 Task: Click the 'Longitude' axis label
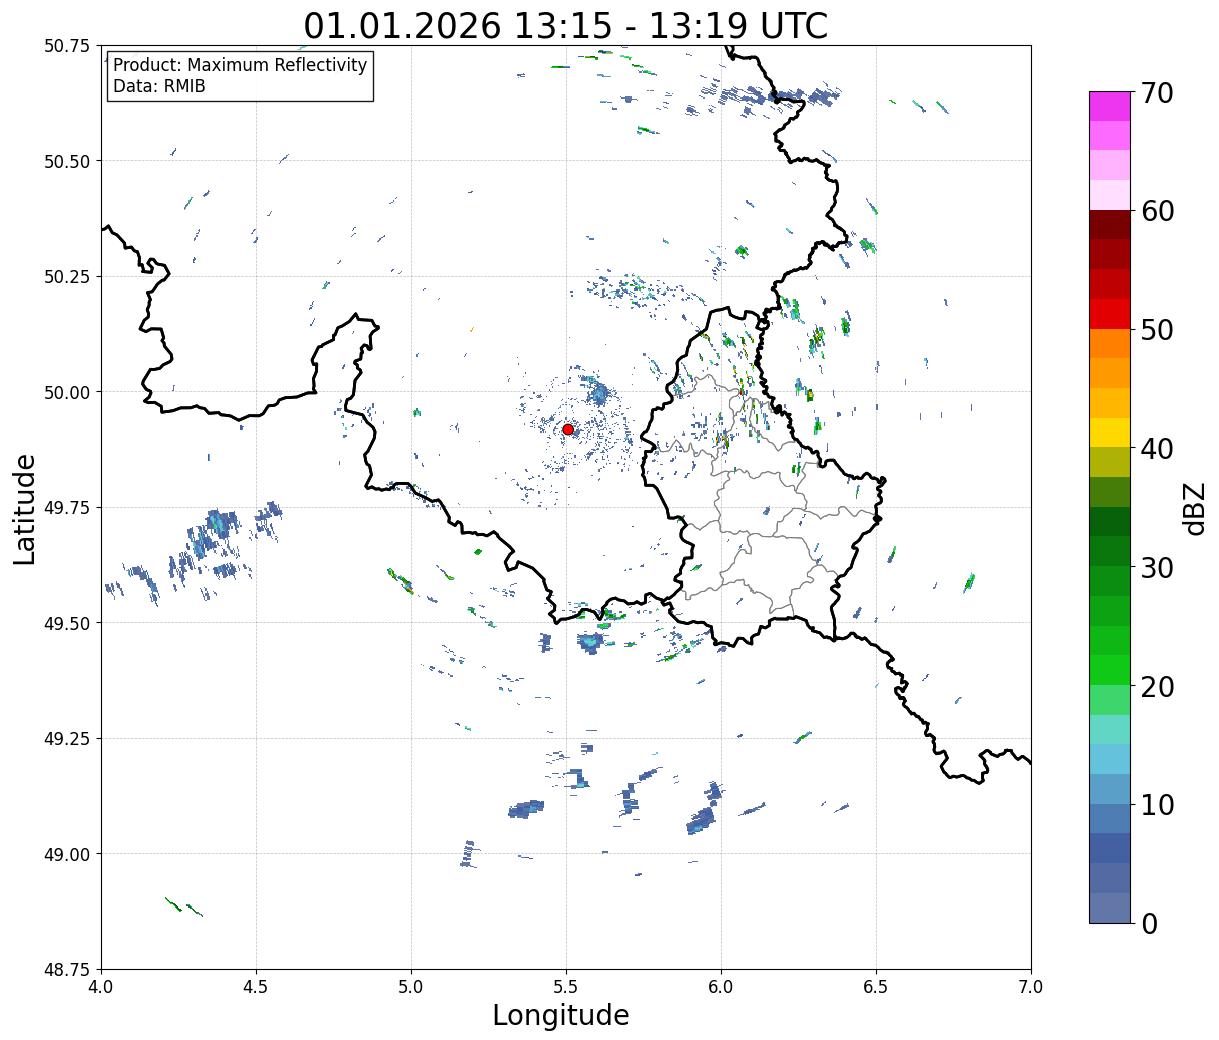tap(561, 1015)
